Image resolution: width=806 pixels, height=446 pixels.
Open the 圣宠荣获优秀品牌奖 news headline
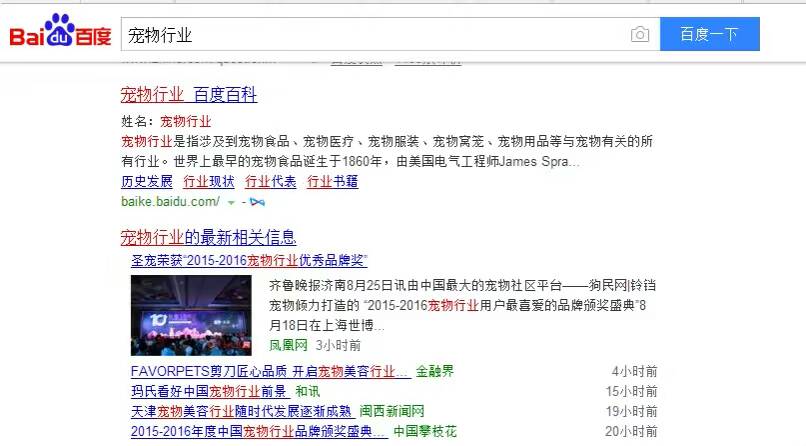click(249, 260)
